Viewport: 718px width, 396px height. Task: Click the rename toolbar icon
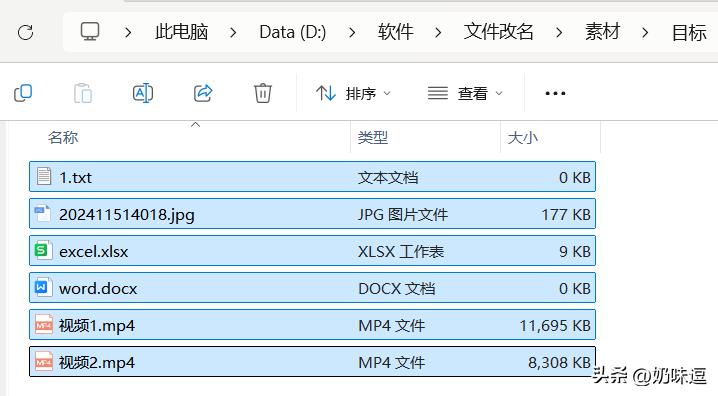143,93
